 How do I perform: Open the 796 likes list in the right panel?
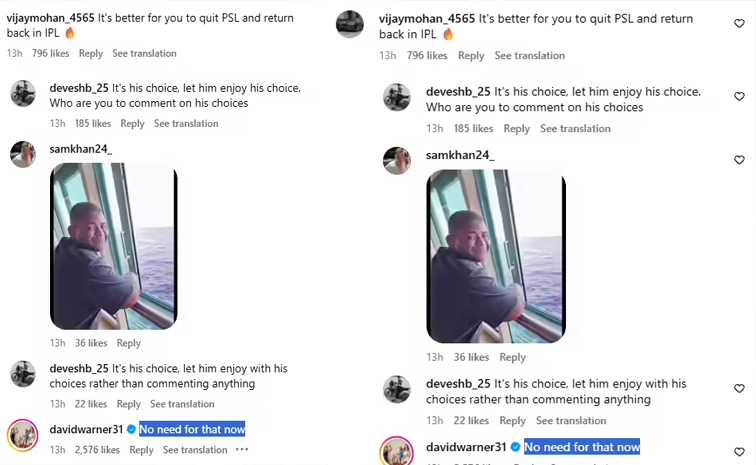pos(429,56)
